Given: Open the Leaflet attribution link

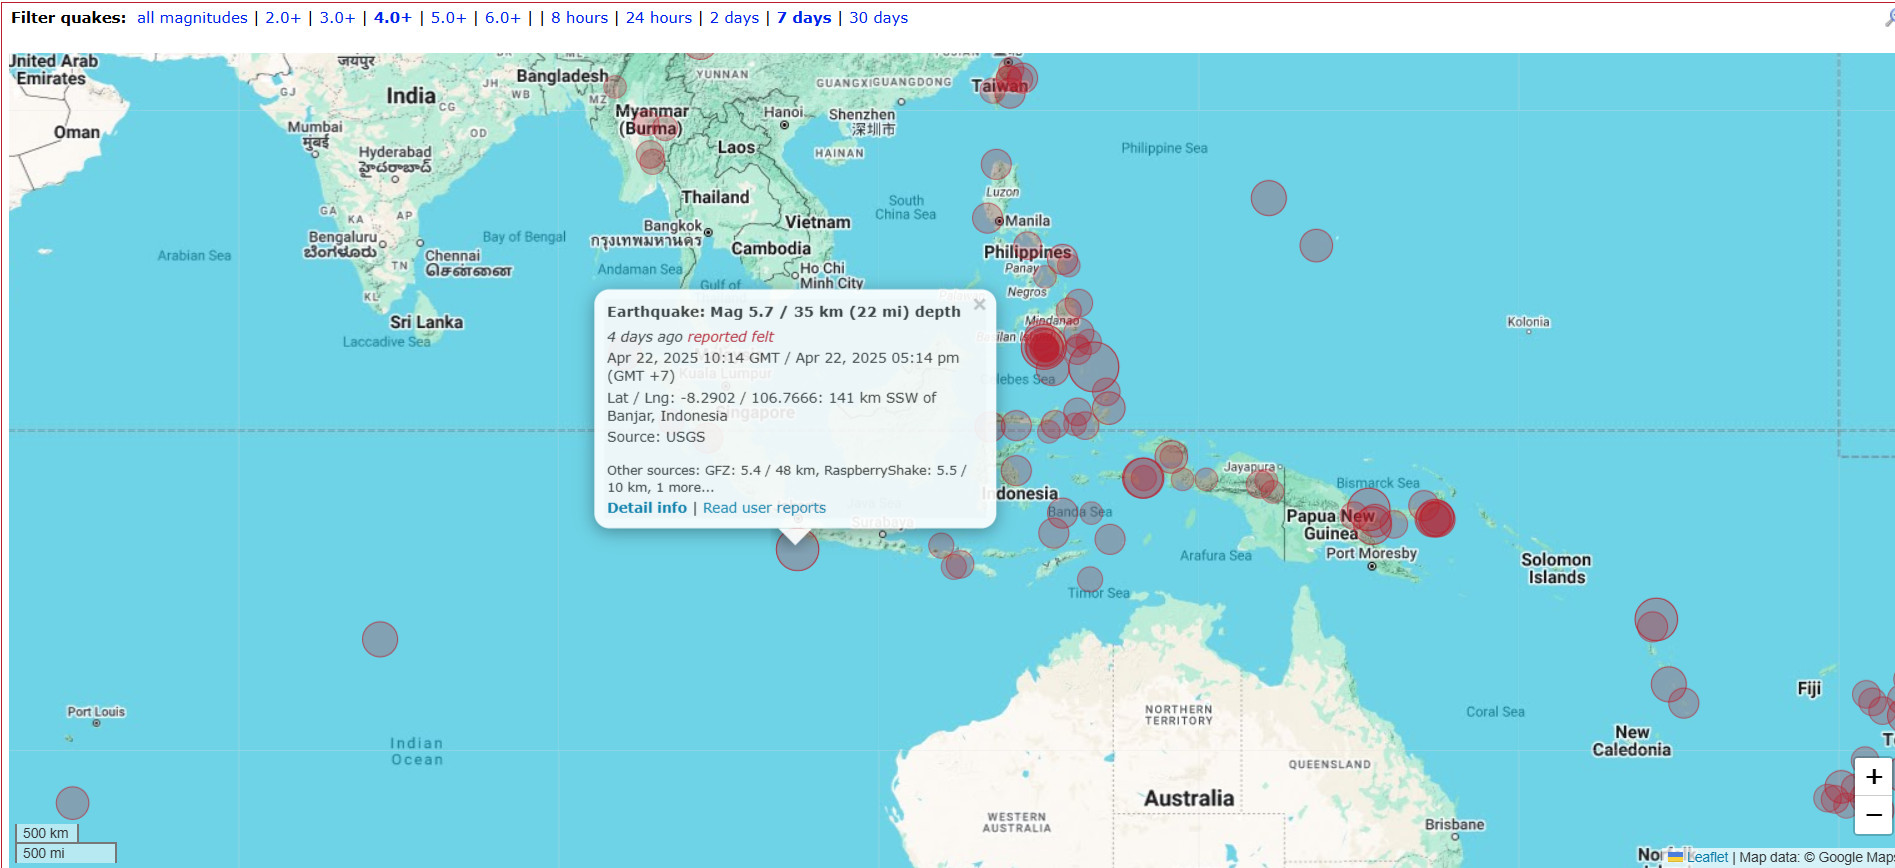Looking at the screenshot, I should (1706, 857).
